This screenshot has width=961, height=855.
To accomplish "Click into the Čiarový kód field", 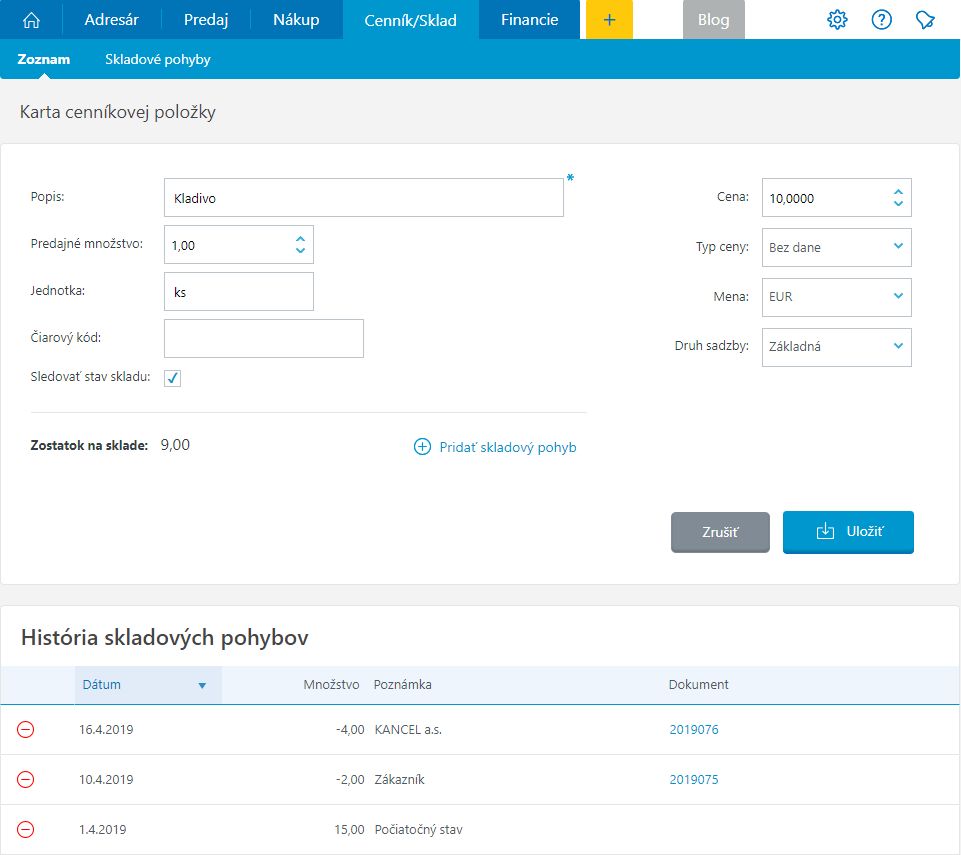I will click(264, 339).
